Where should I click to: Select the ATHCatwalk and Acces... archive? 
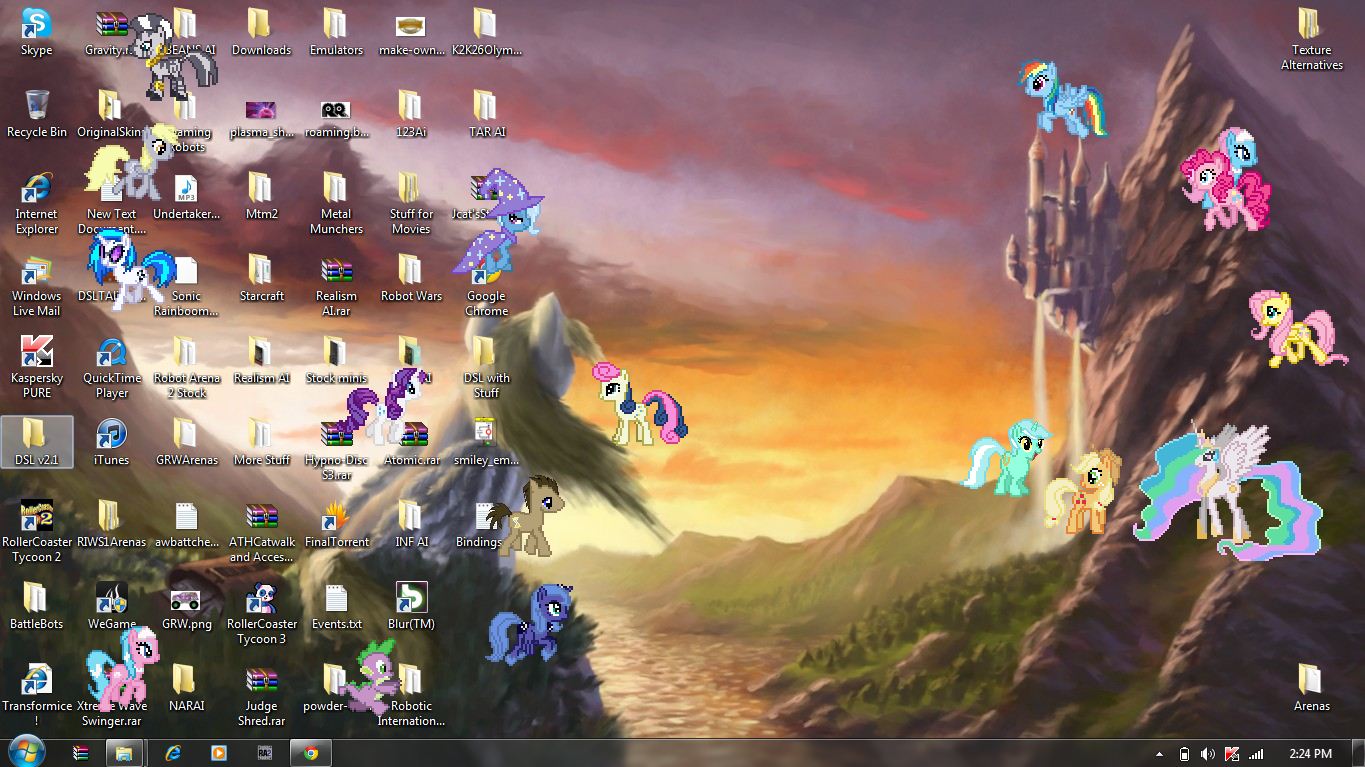(261, 531)
